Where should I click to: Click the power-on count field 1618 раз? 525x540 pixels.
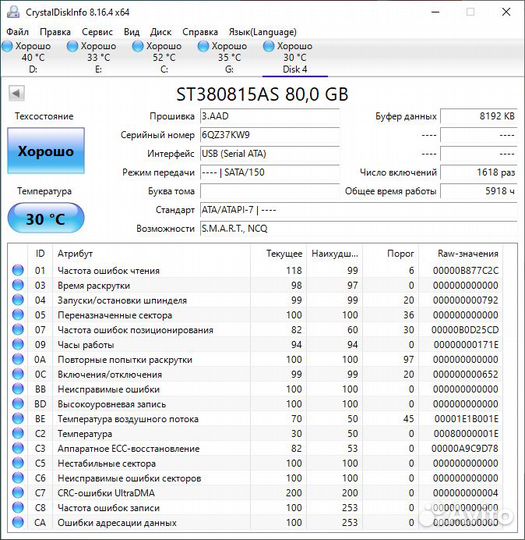(x=479, y=172)
